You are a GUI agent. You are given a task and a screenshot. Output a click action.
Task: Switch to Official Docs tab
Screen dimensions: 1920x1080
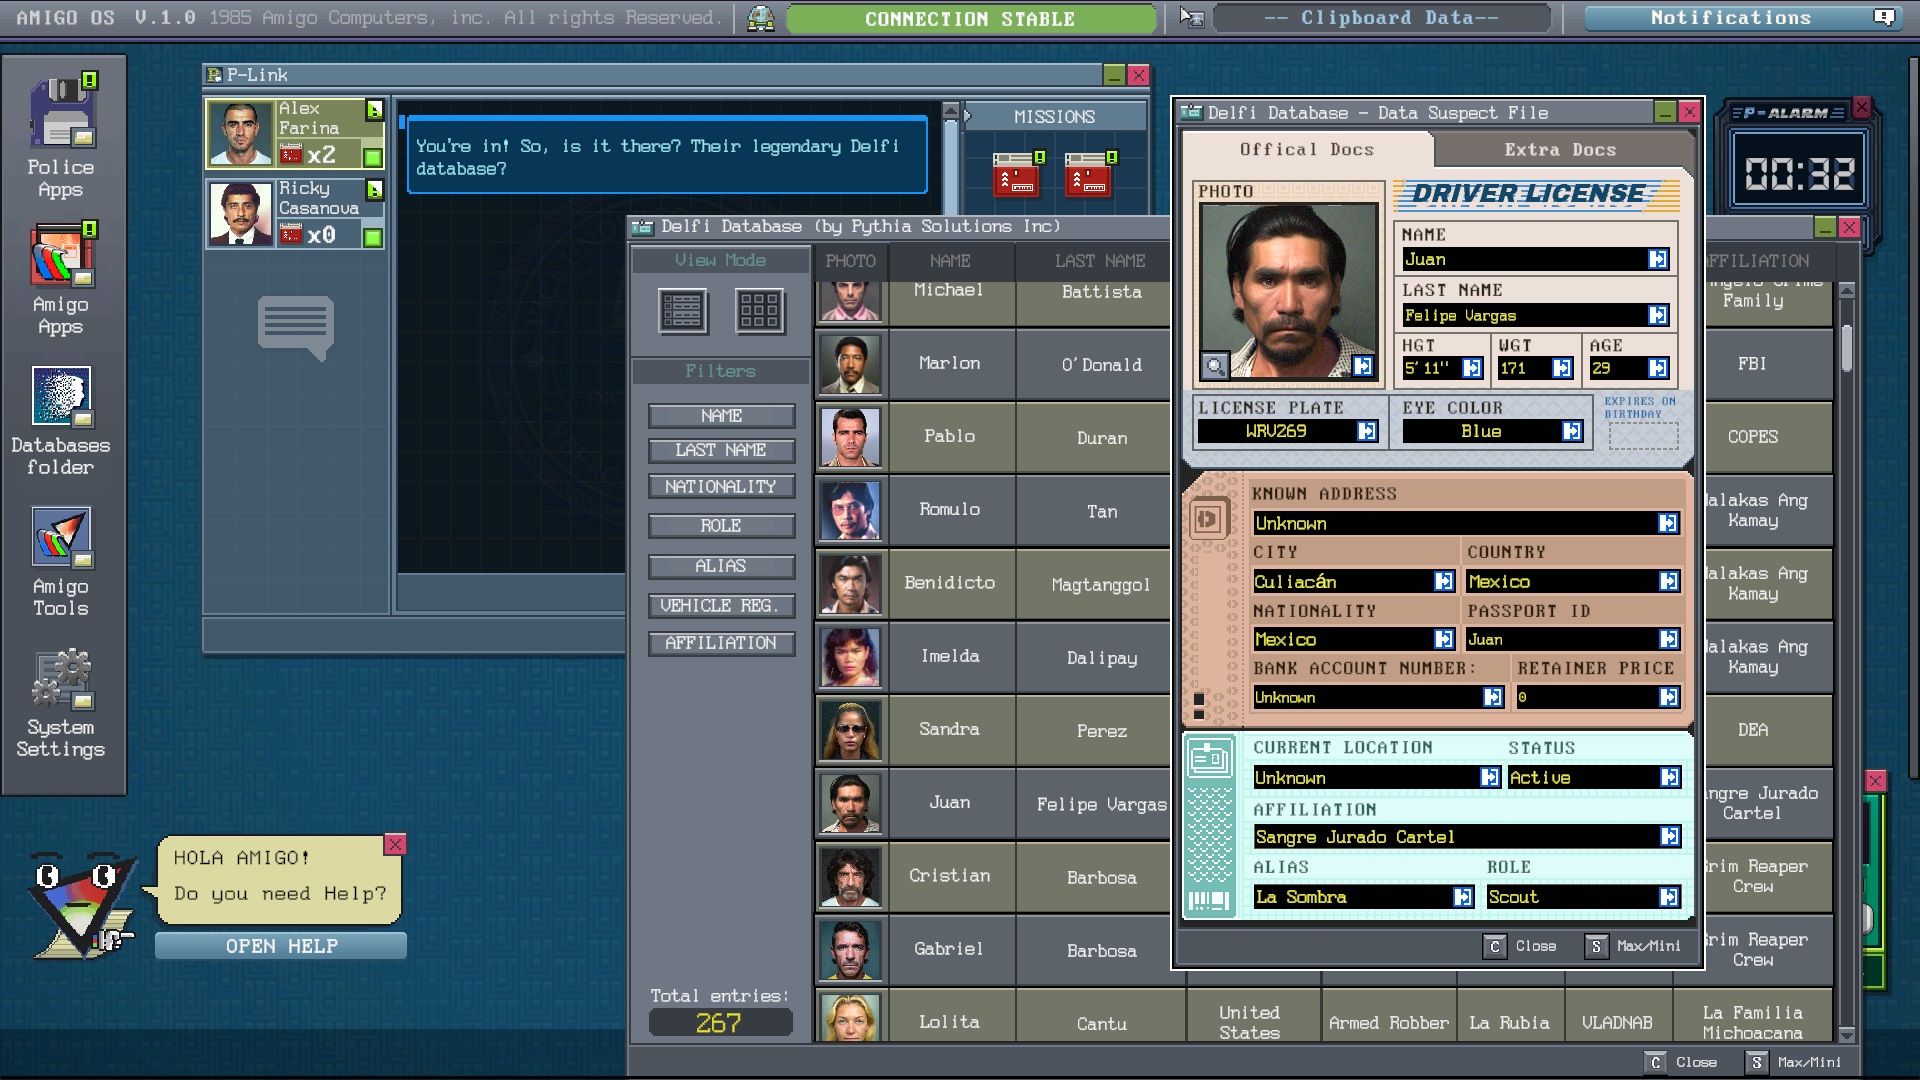click(1305, 149)
